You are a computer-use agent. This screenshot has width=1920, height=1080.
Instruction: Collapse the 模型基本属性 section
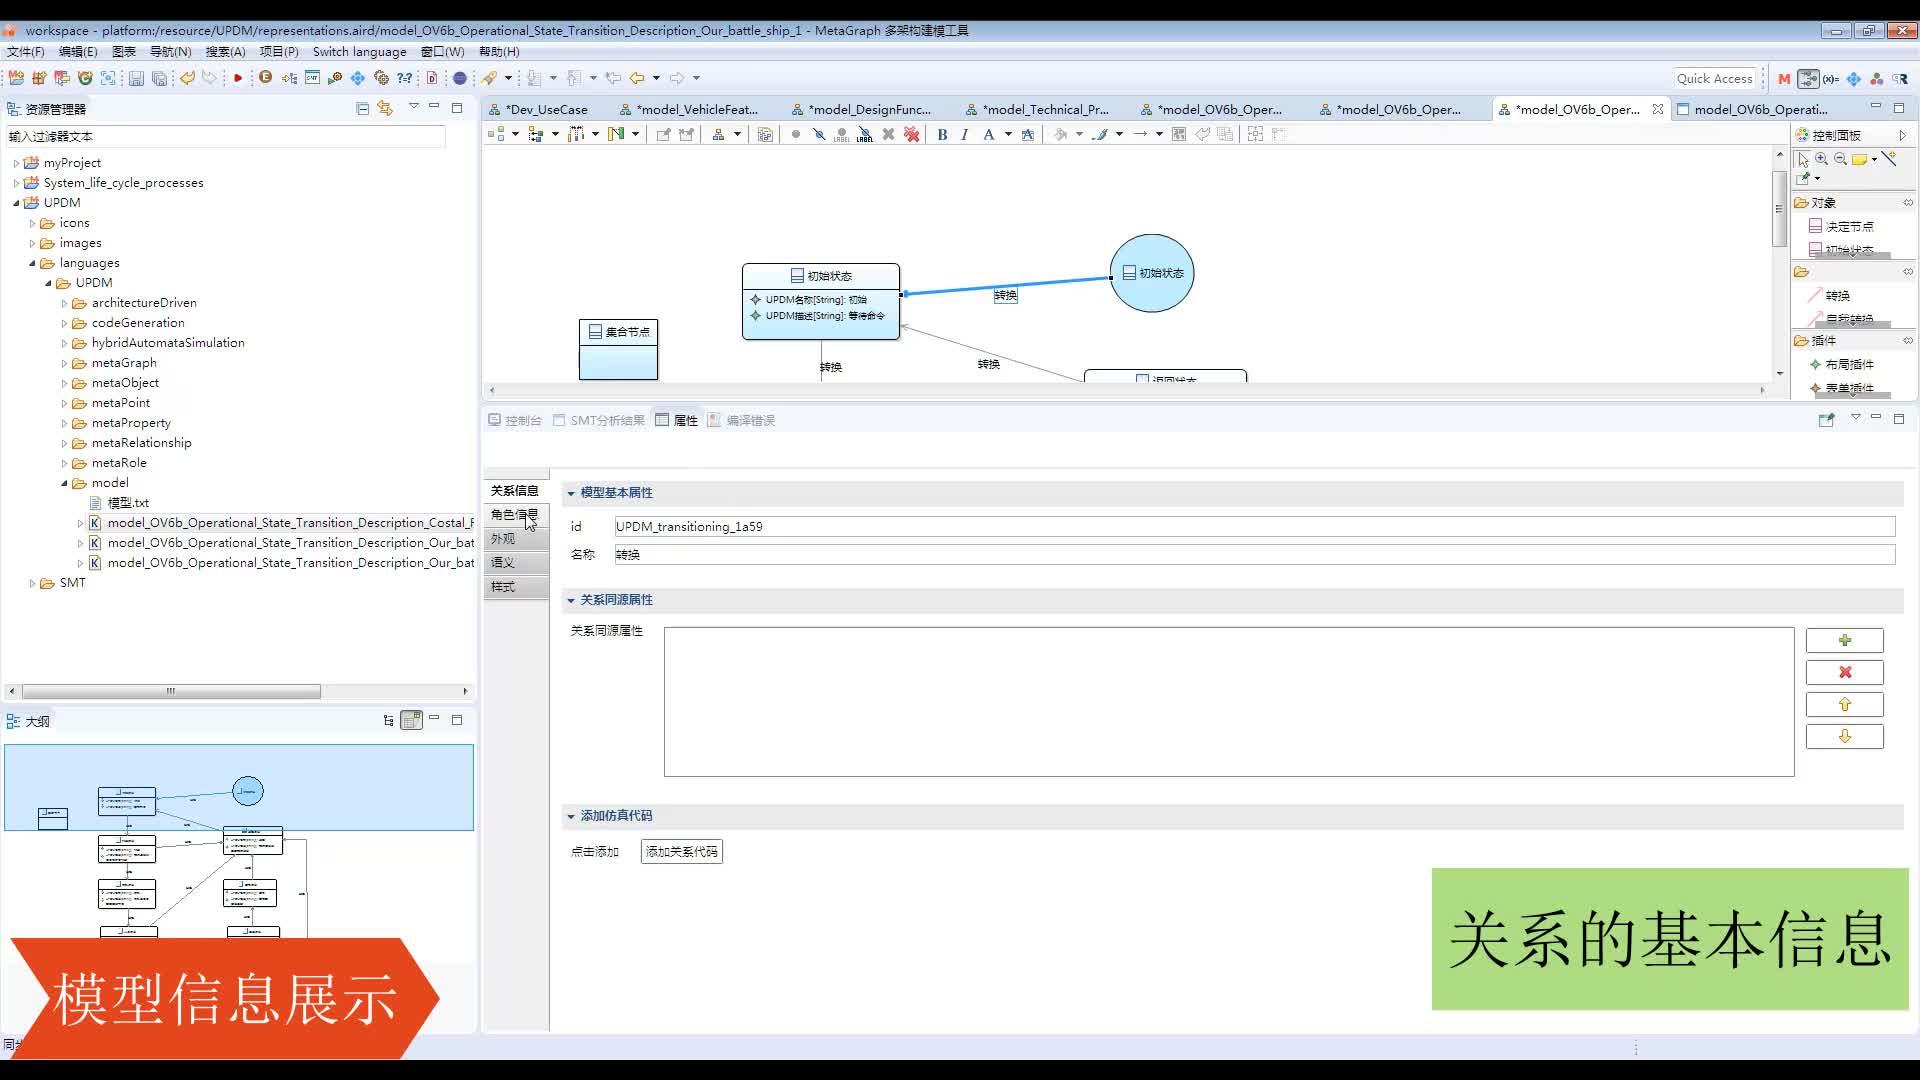[x=571, y=493]
